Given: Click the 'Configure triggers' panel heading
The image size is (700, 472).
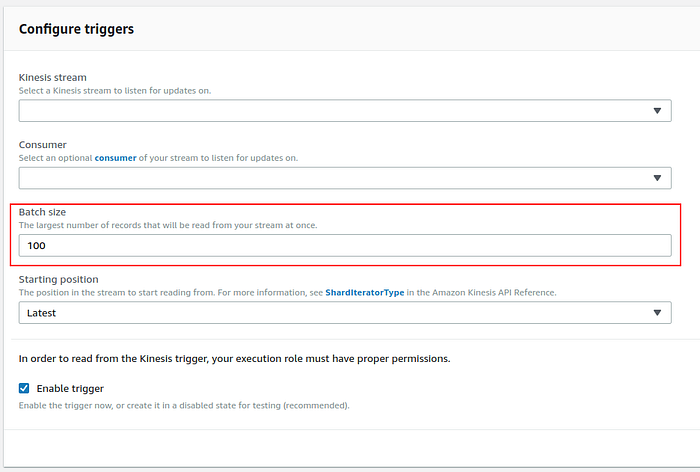Looking at the screenshot, I should coord(76,29).
